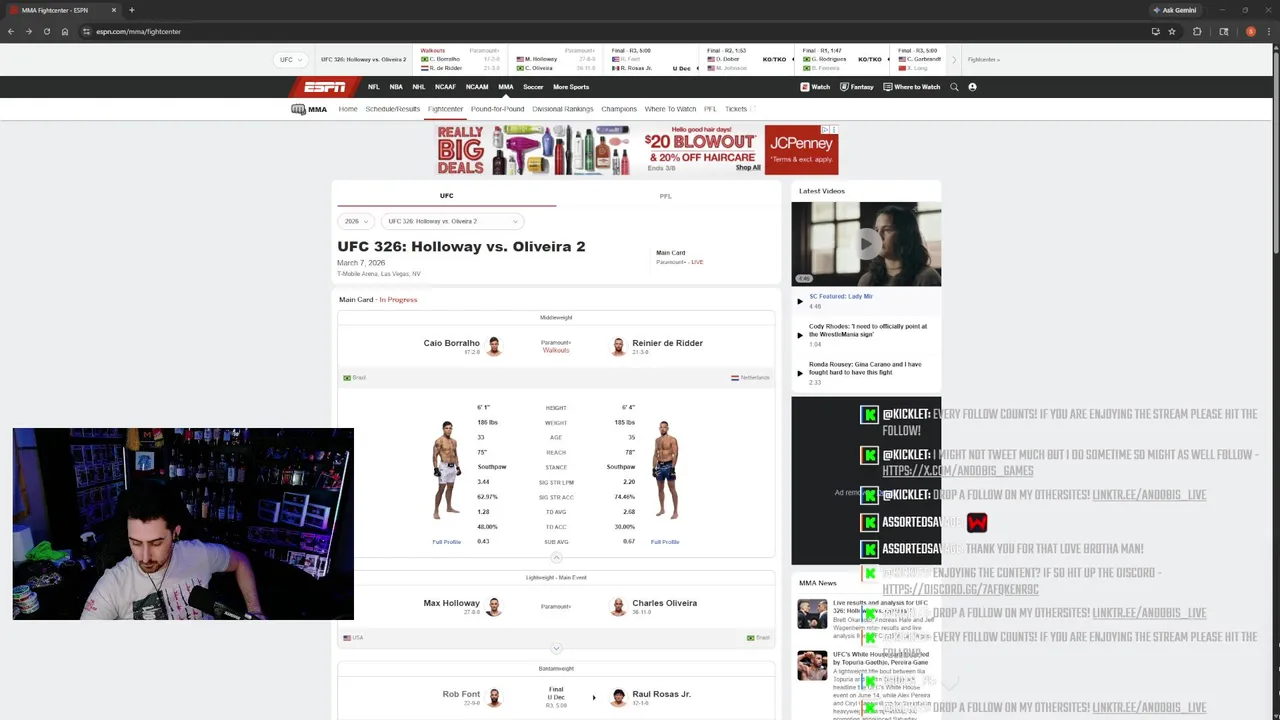1280x720 pixels.
Task: Go to MMA Home
Action: 347,109
